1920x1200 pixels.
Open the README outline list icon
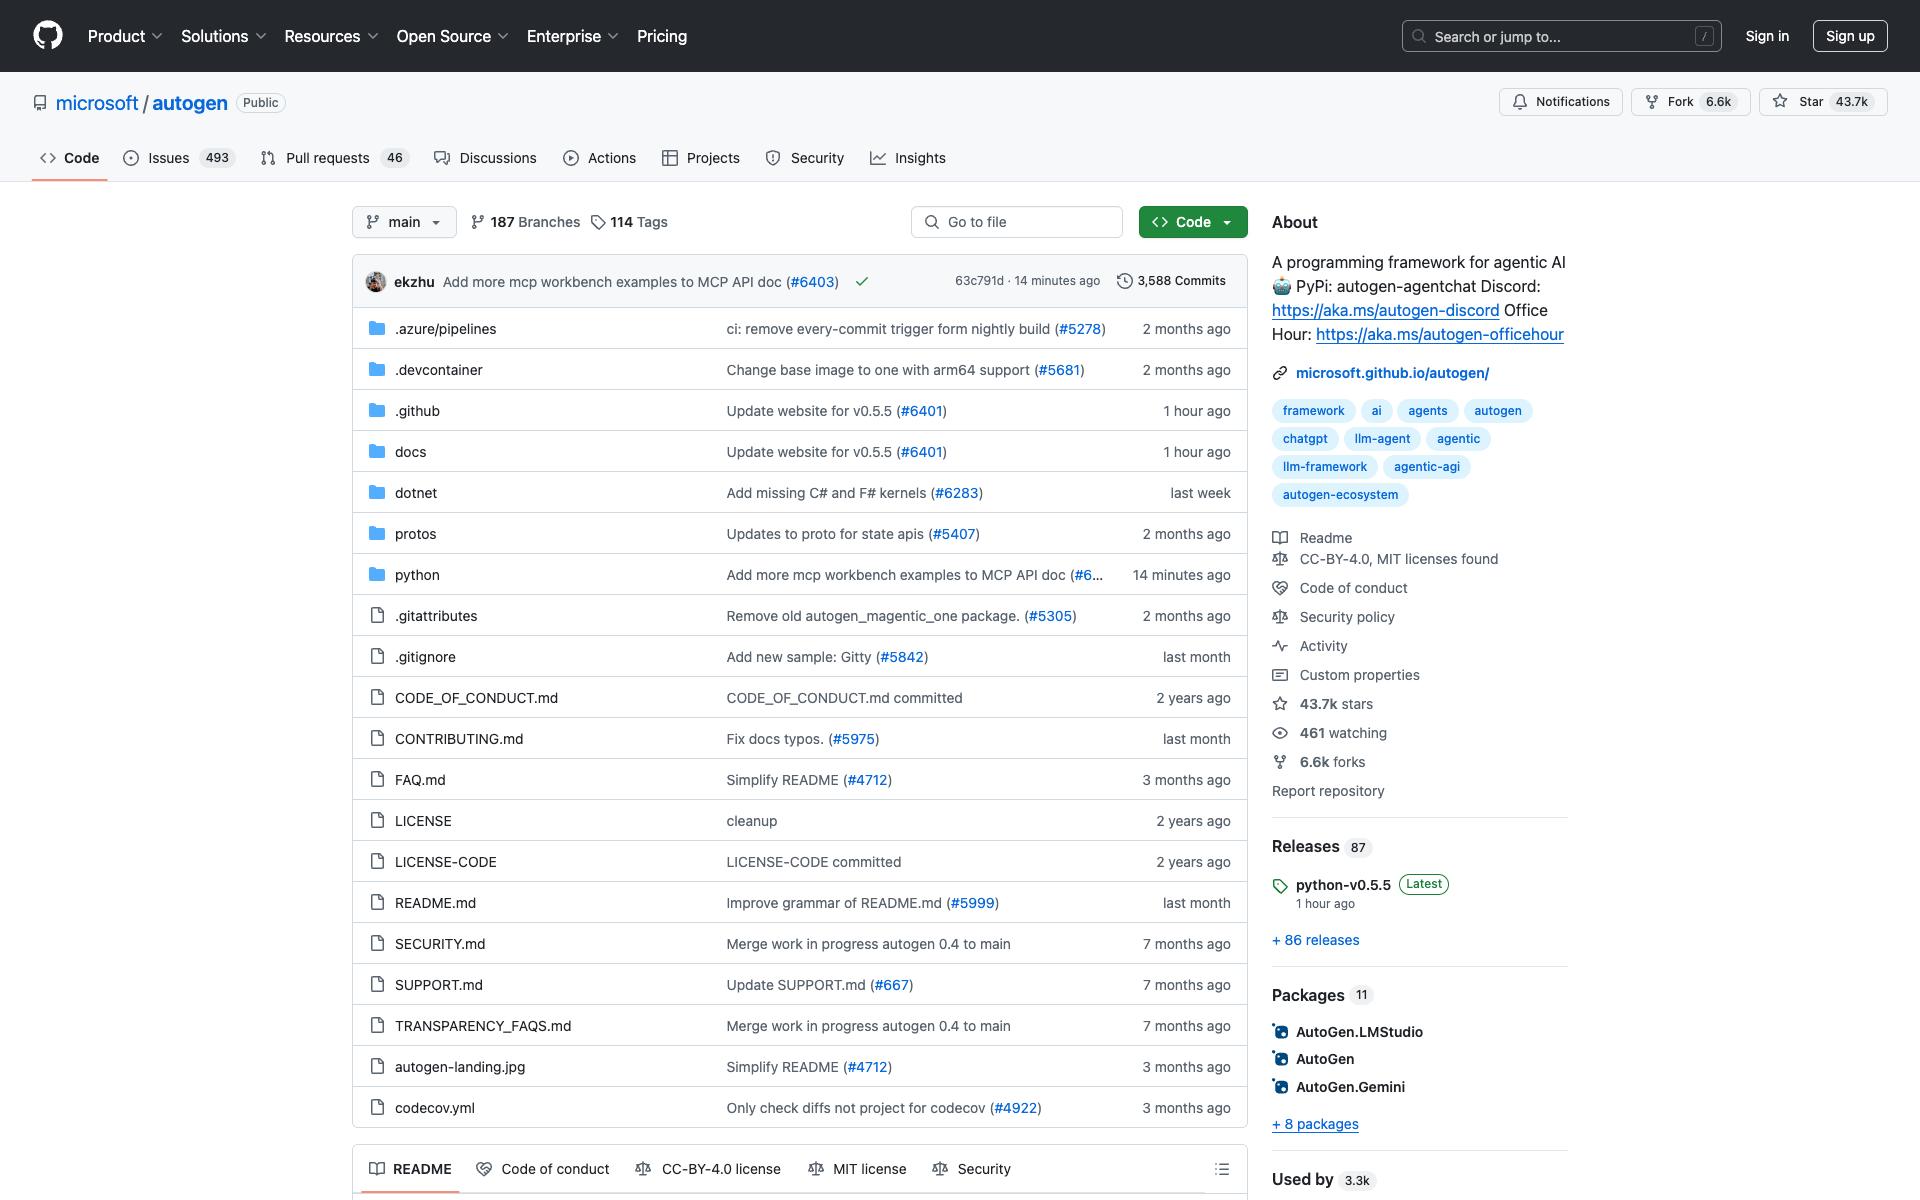tap(1221, 1169)
